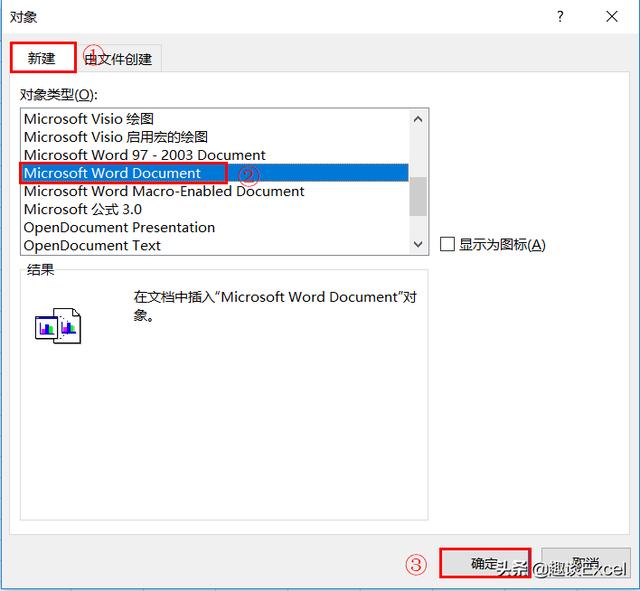Cancel the dialog with 取消
The image size is (640, 591).
586,563
